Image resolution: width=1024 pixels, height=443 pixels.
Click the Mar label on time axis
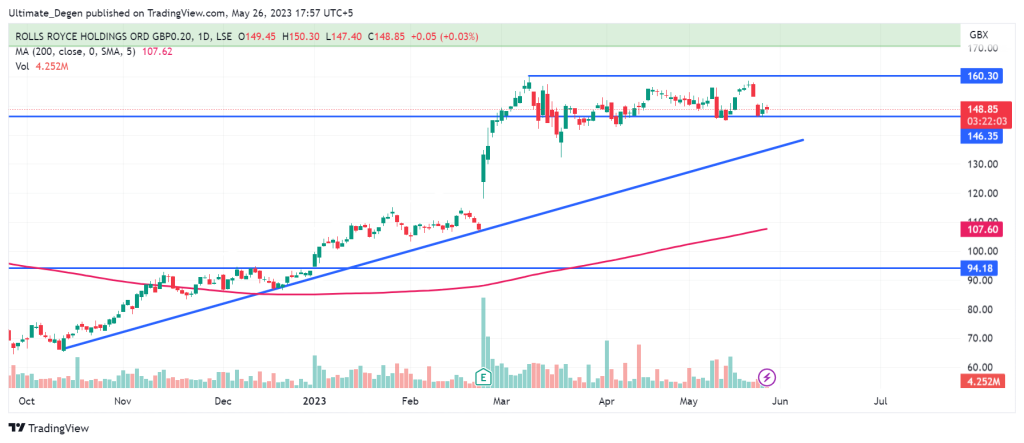(502, 400)
